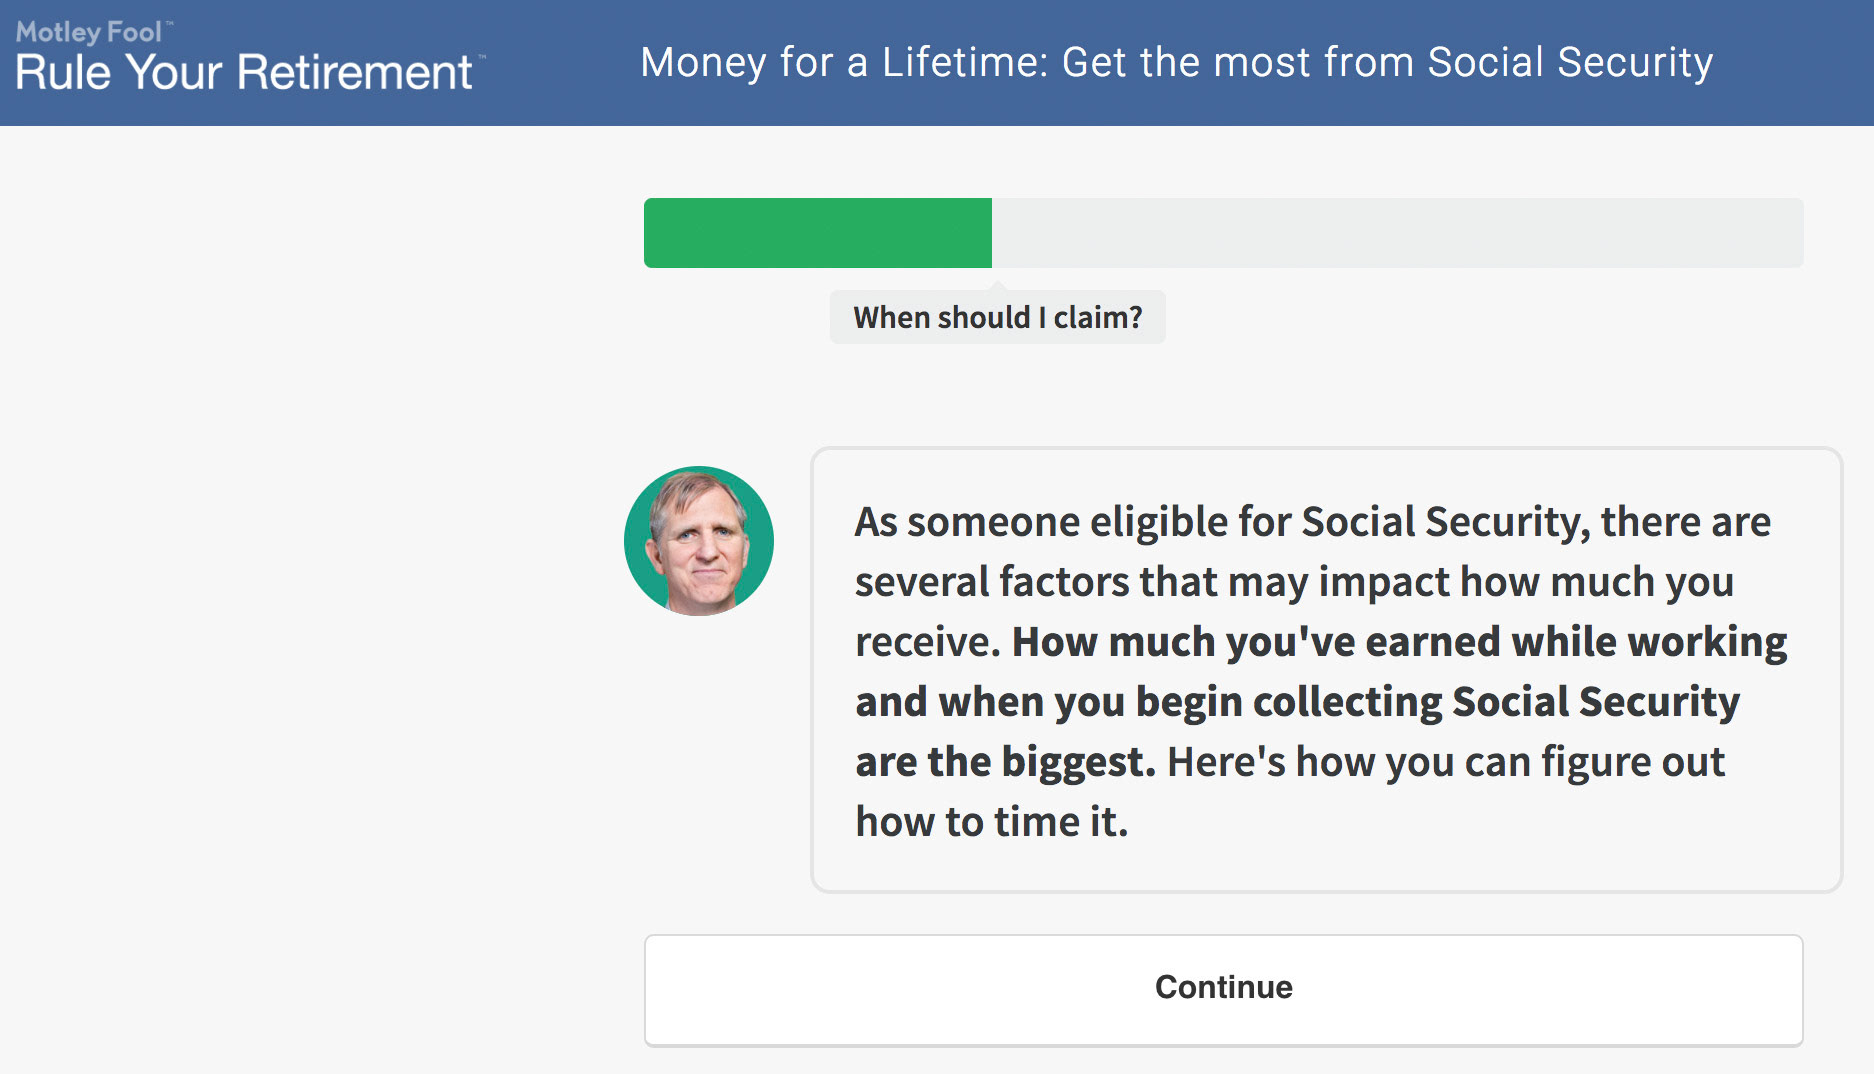
Task: Click the line "several factors that may impact"
Action: tap(1150, 582)
